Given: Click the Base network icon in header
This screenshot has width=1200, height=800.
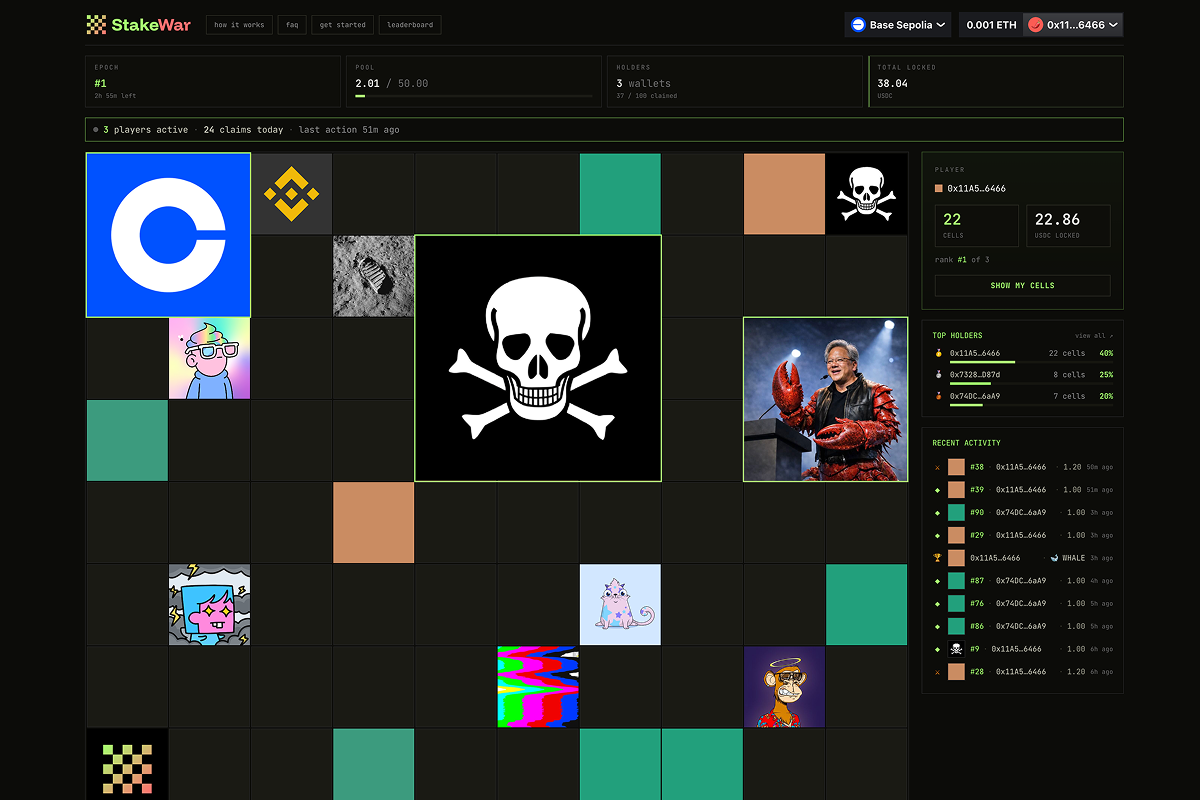Looking at the screenshot, I should click(858, 25).
